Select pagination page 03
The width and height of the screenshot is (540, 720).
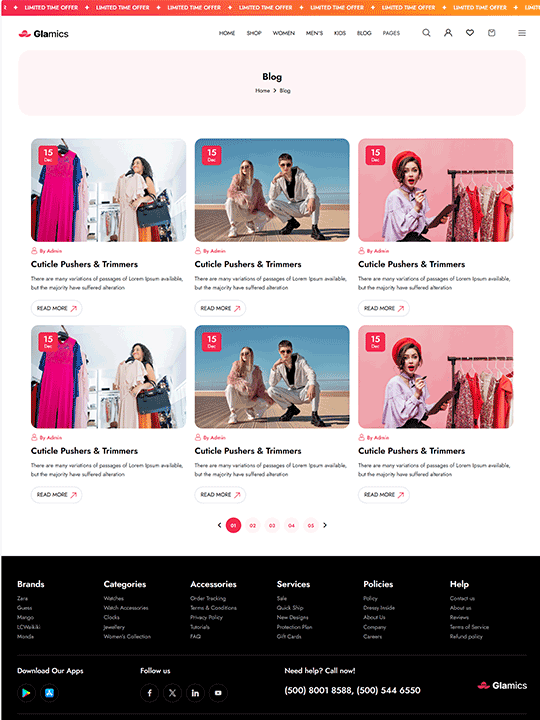tap(272, 525)
